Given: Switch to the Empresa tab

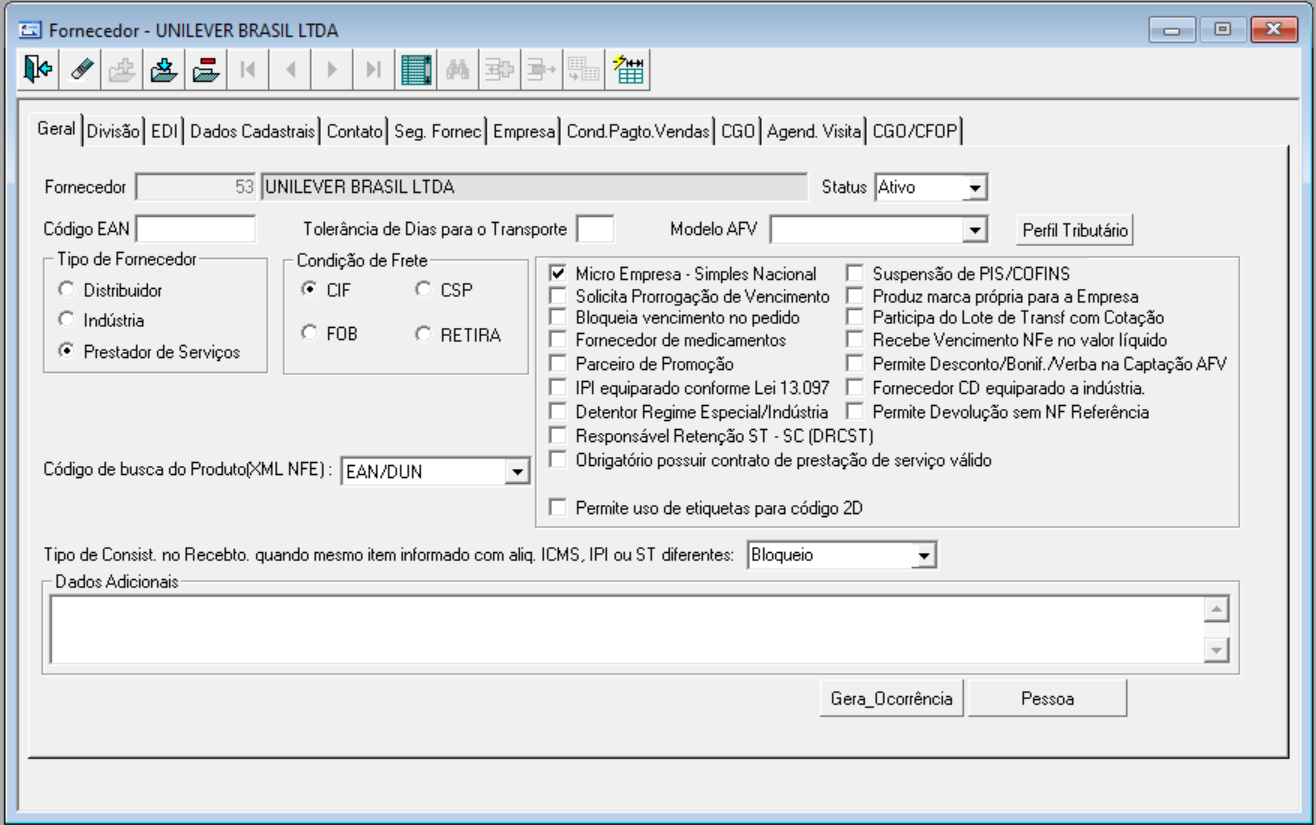Looking at the screenshot, I should [524, 131].
